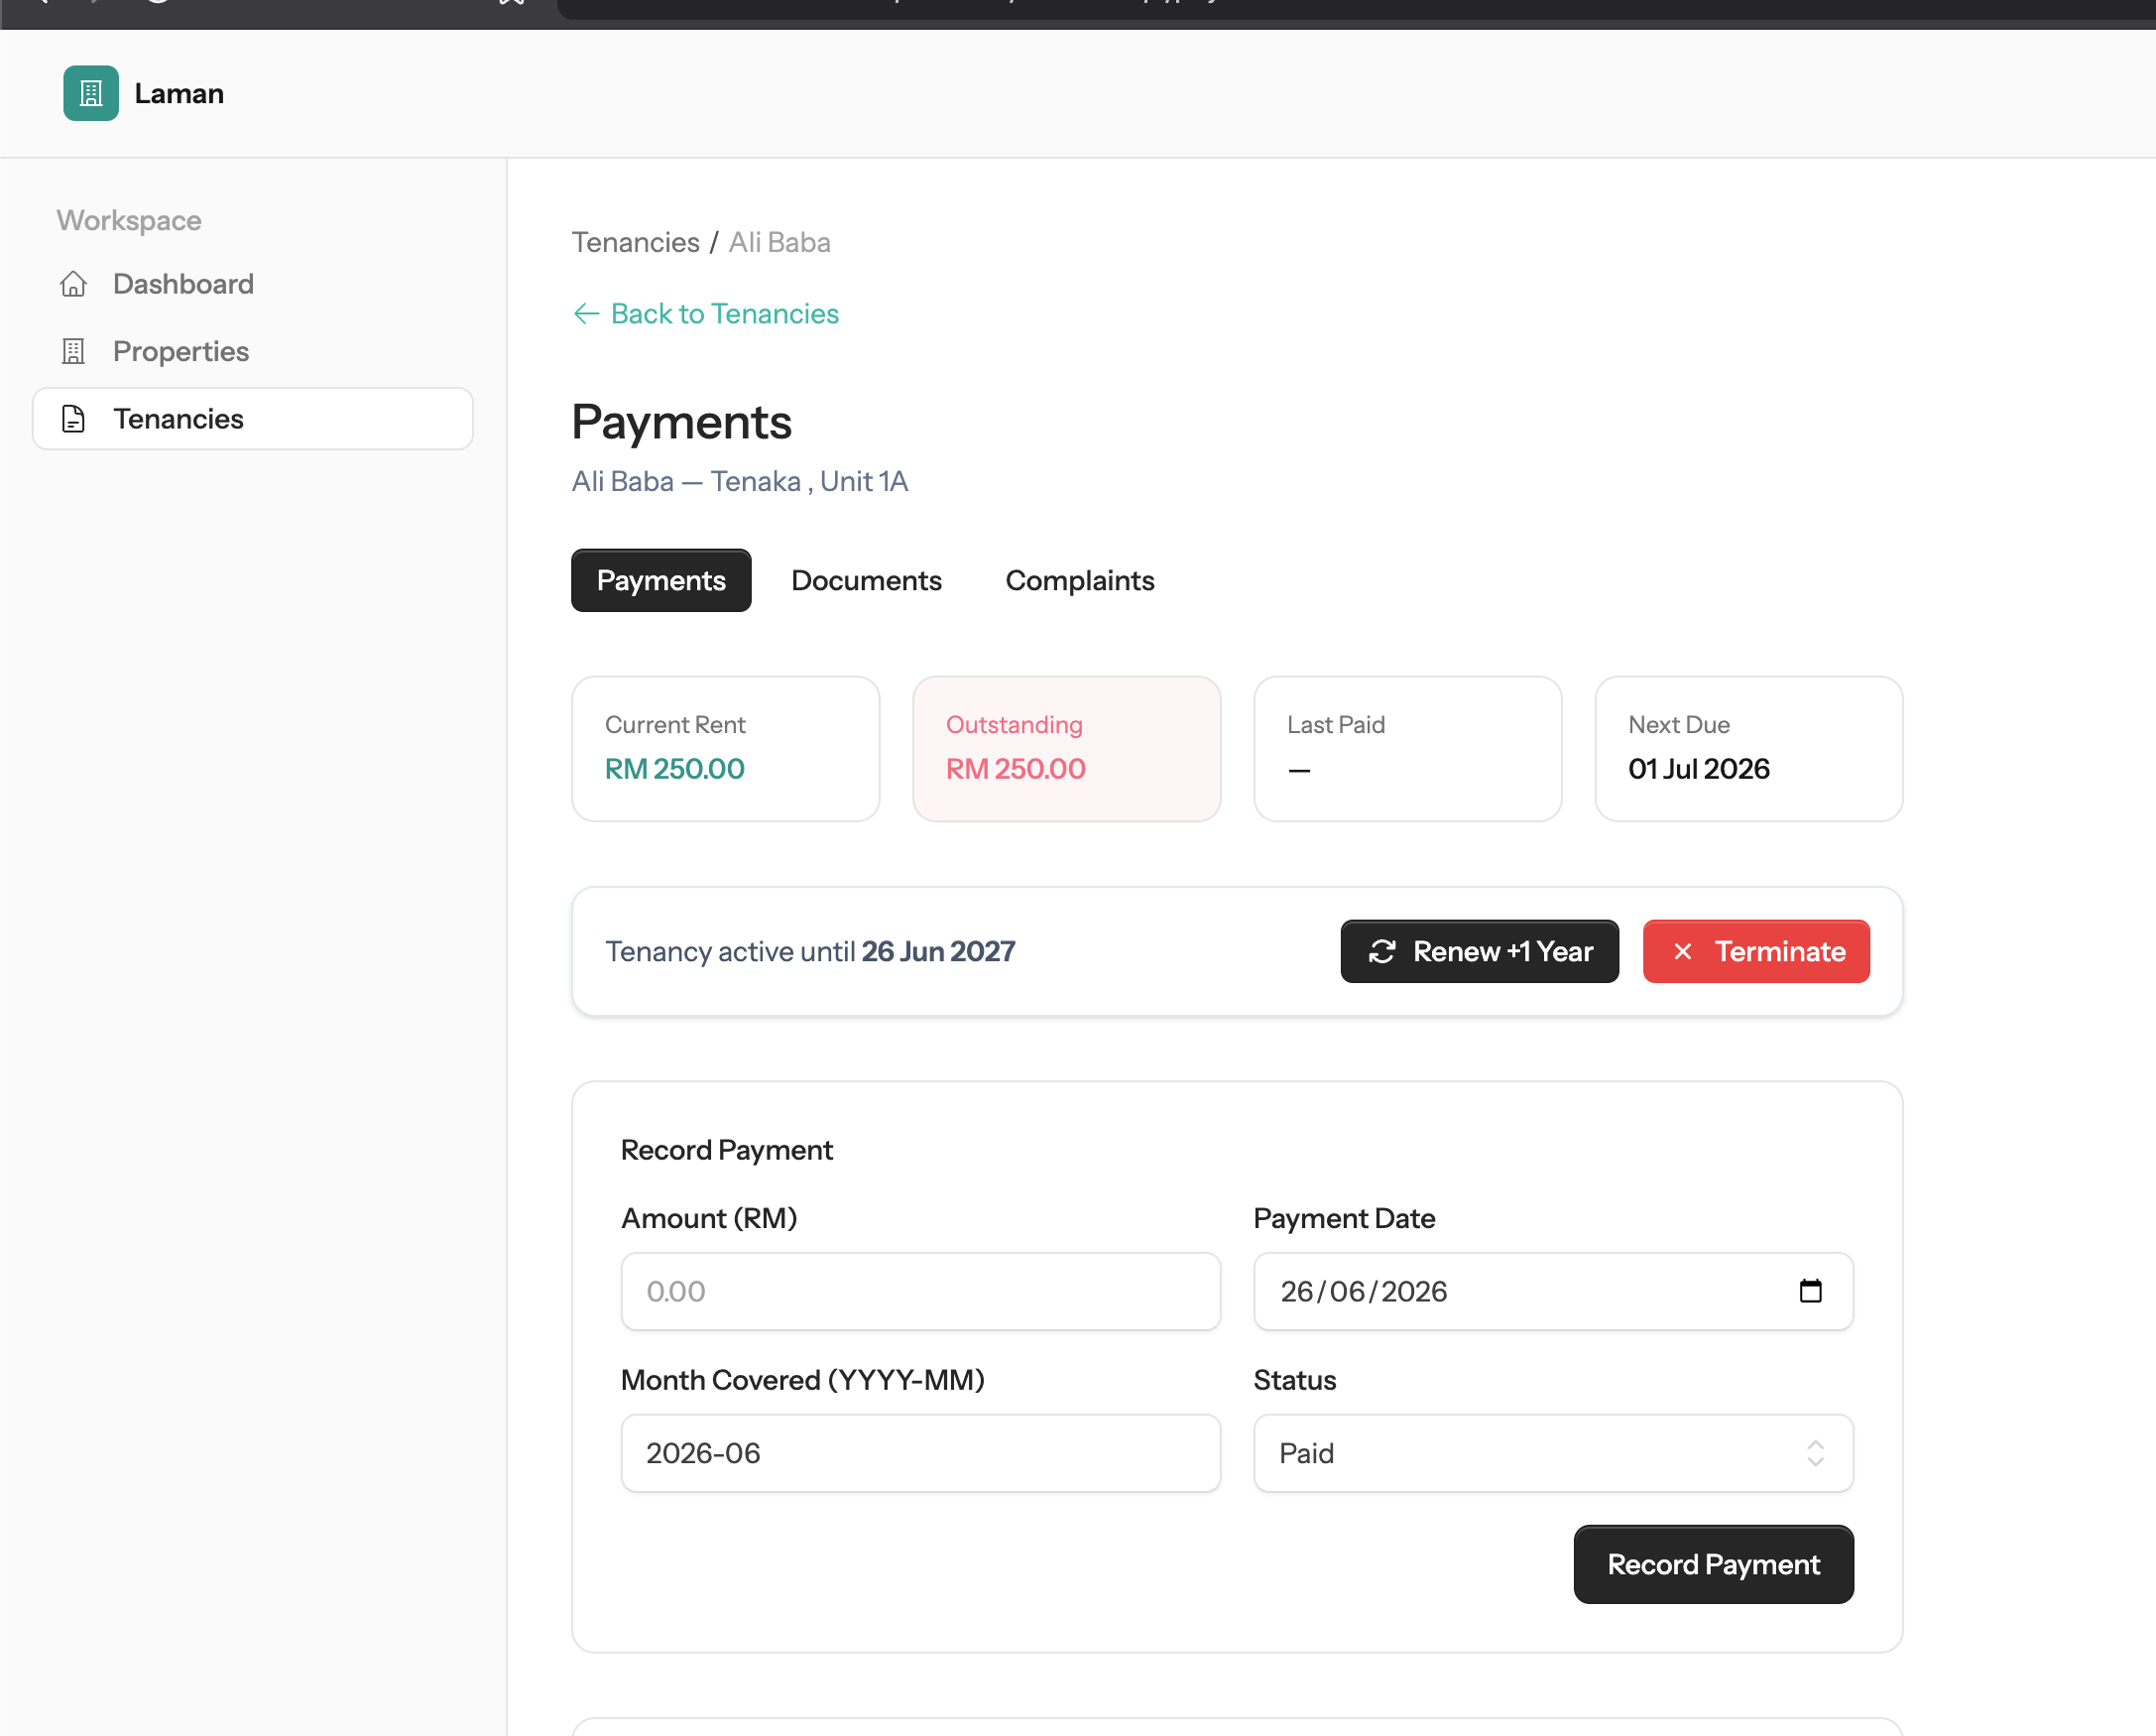
Task: Click the Workspace sidebar label
Action: (x=129, y=220)
